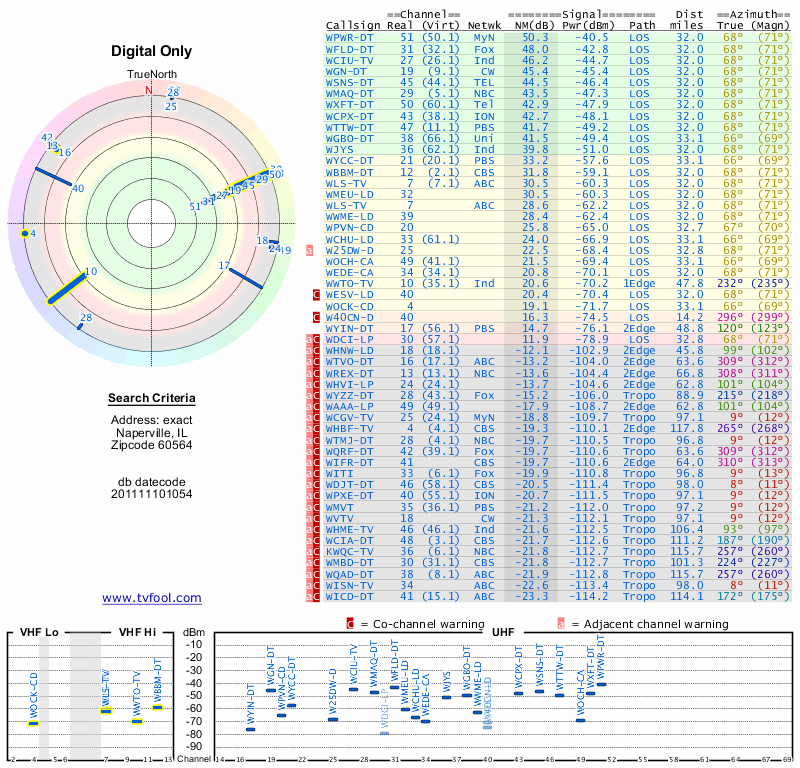Open the www.tvfool.com link

tap(152, 598)
